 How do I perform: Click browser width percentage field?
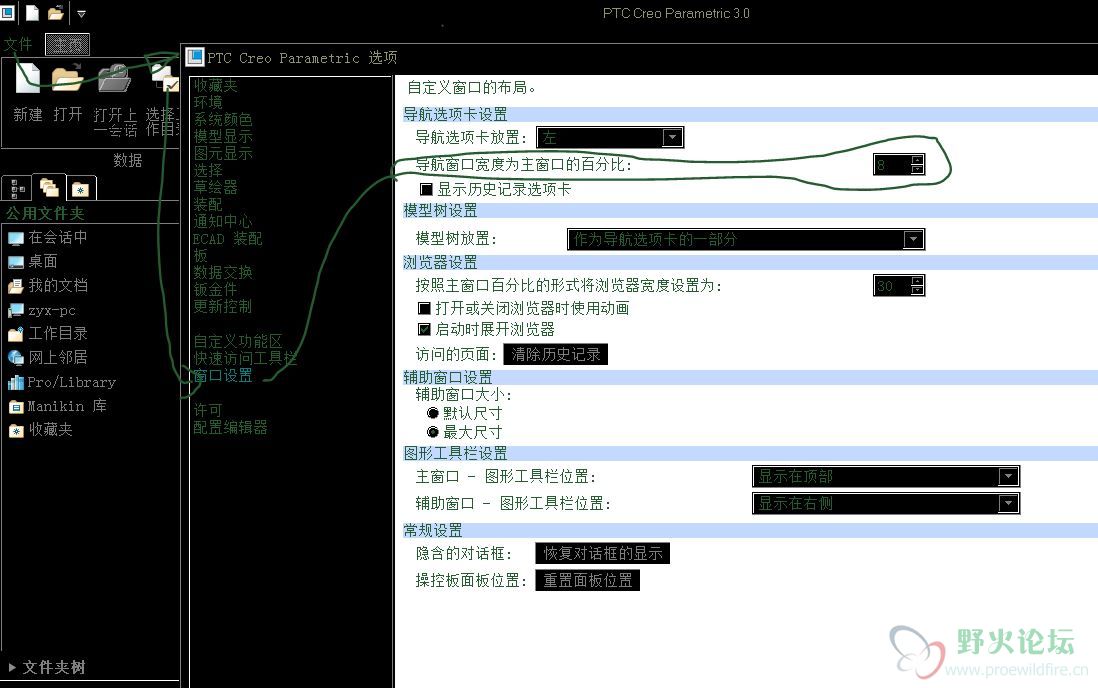pos(892,286)
